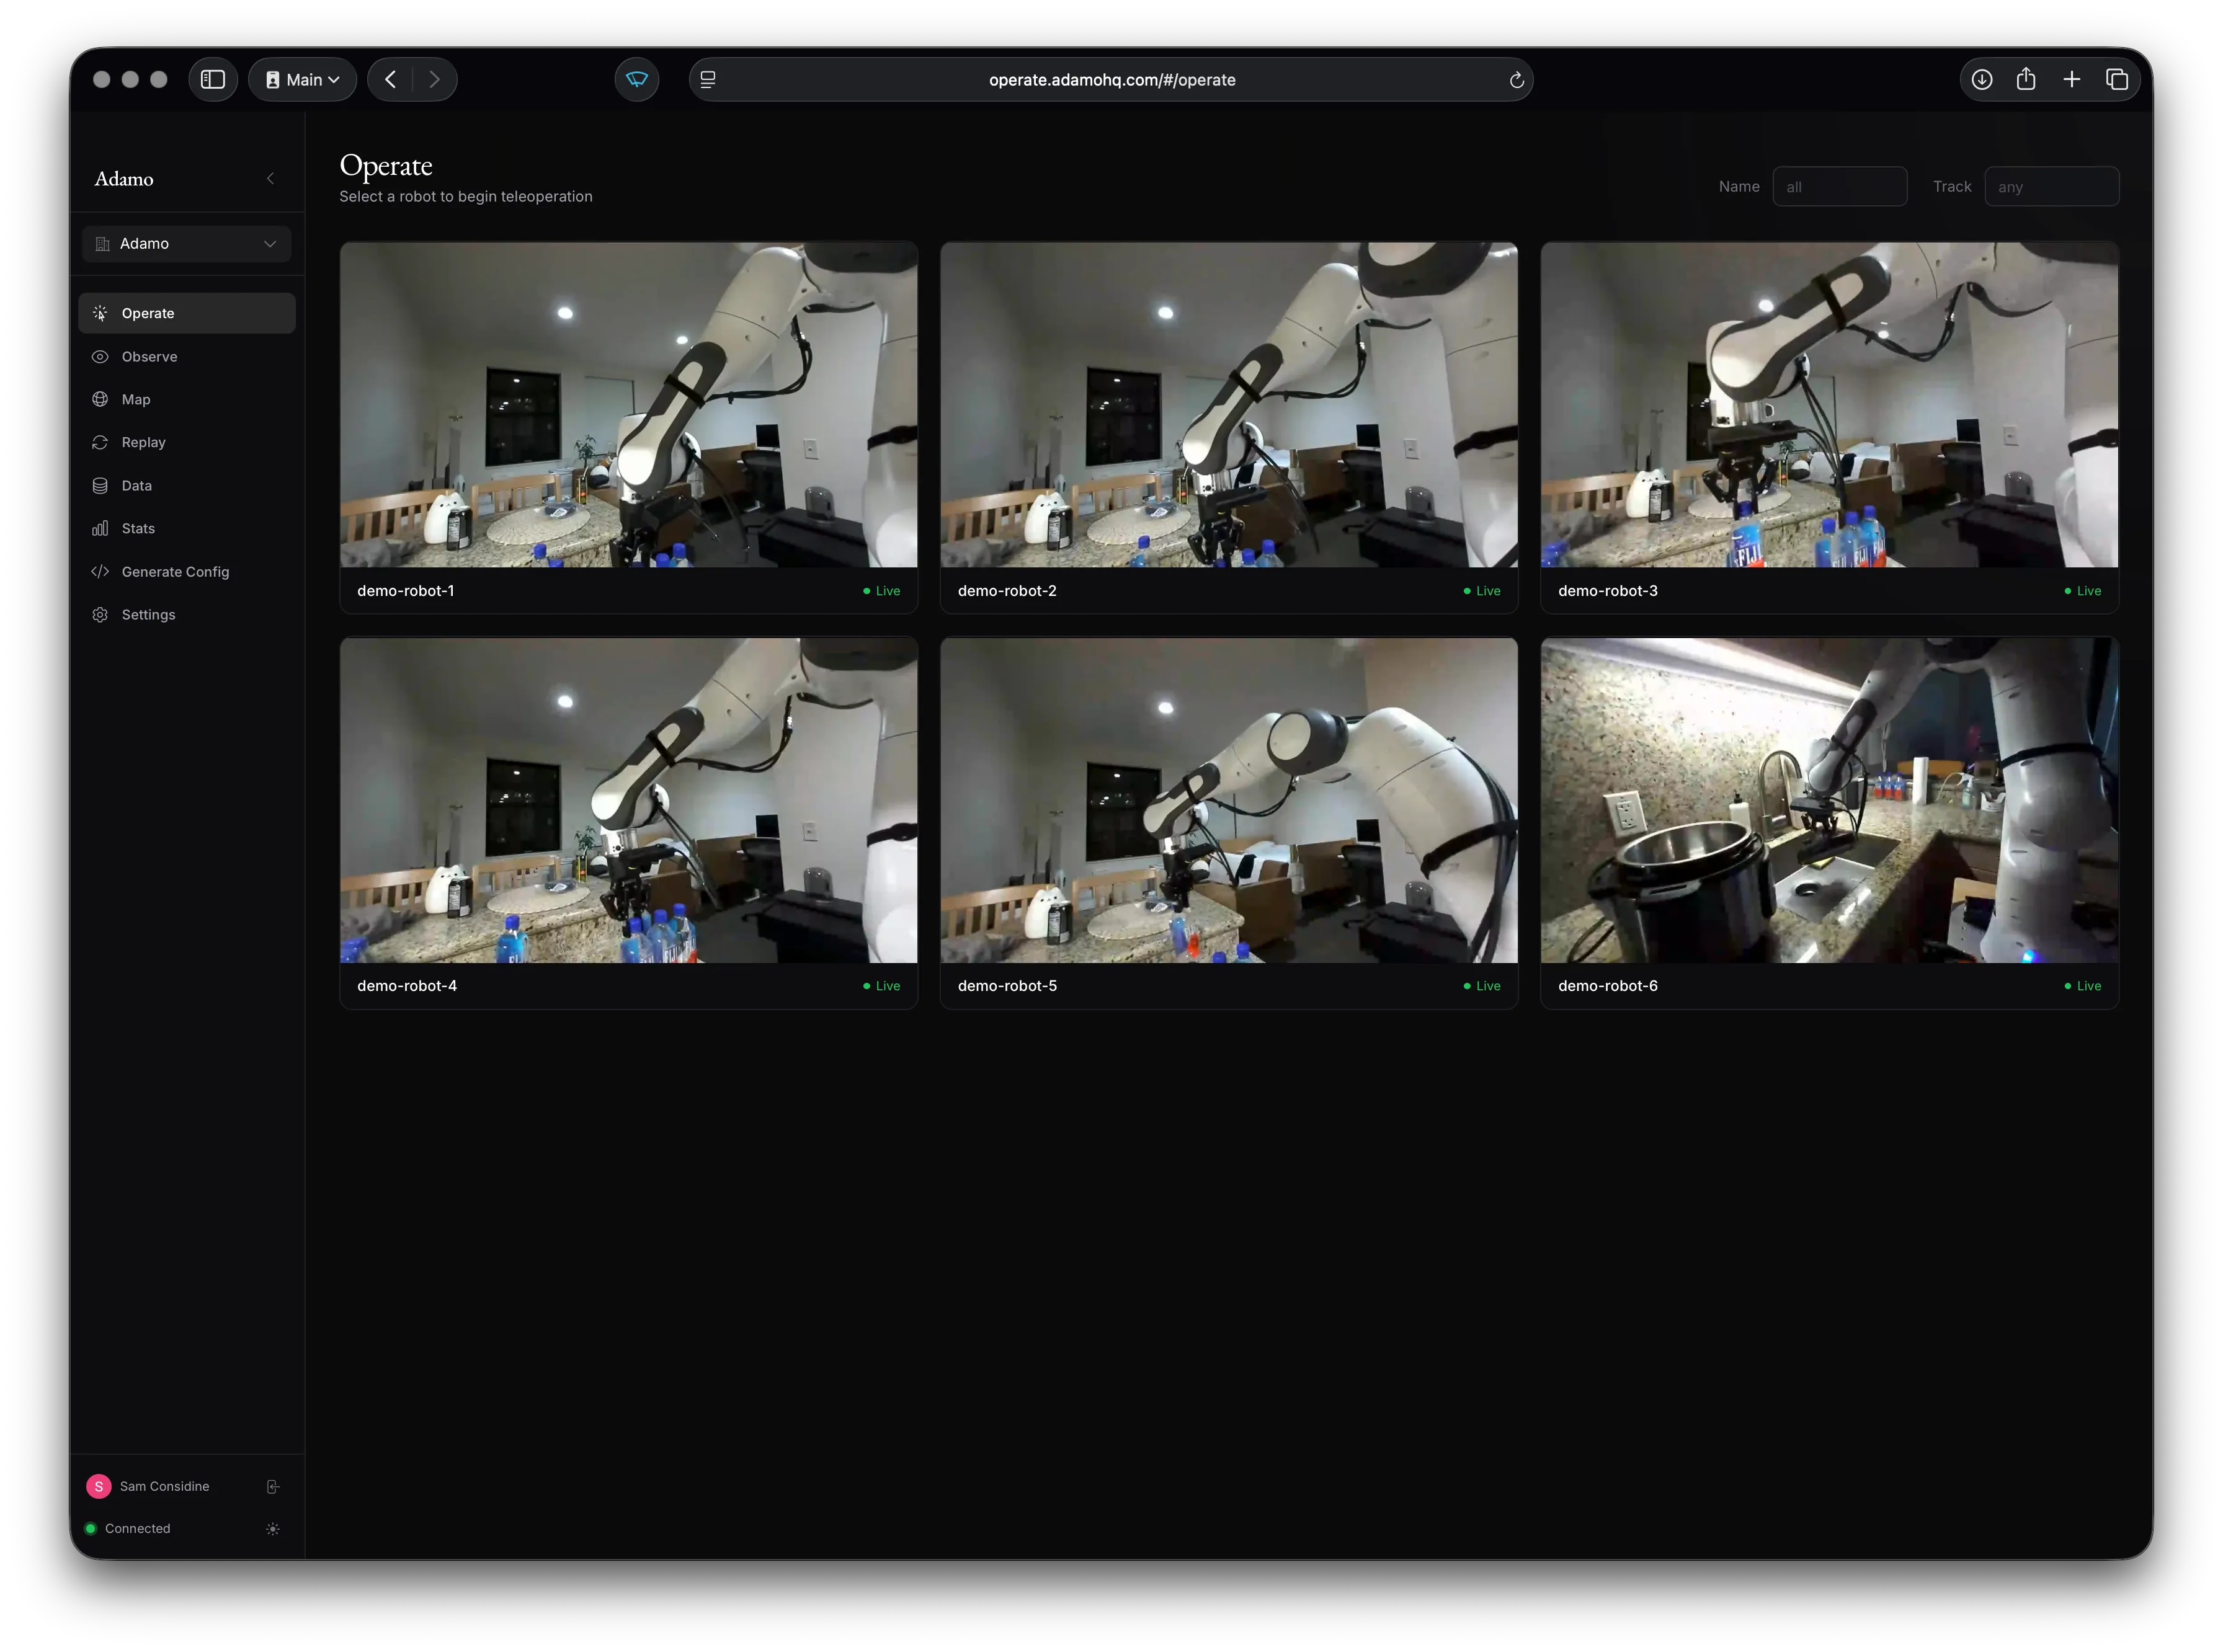
Task: Click the Data database icon
Action: [x=100, y=485]
